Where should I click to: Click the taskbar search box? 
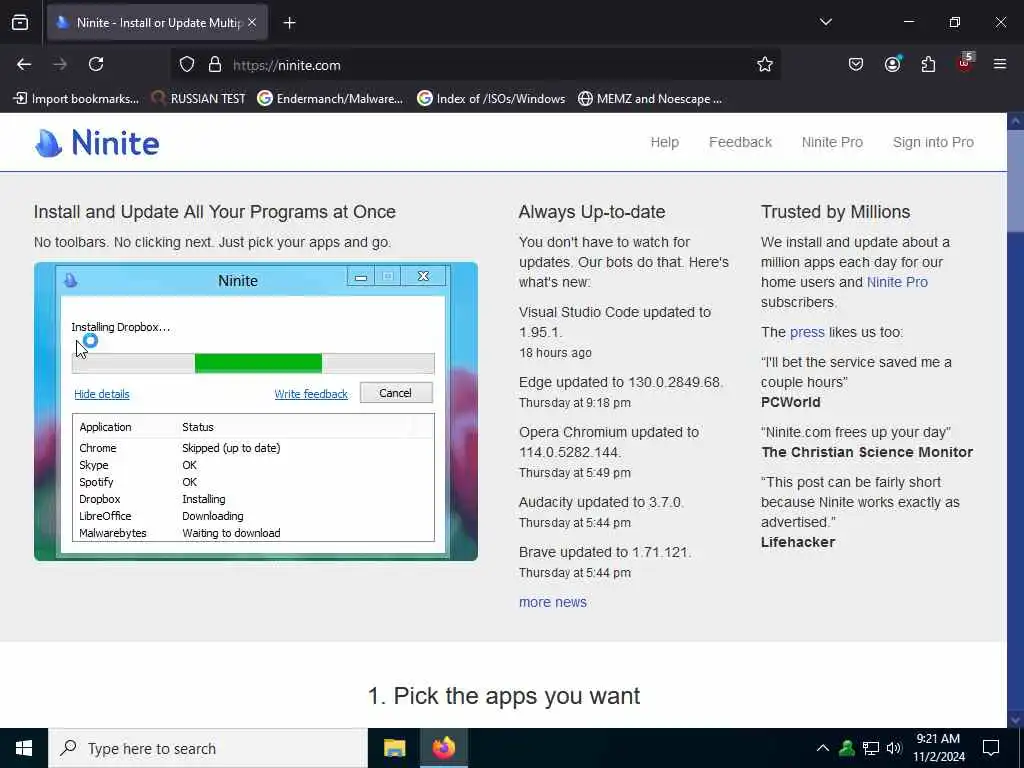coord(208,748)
